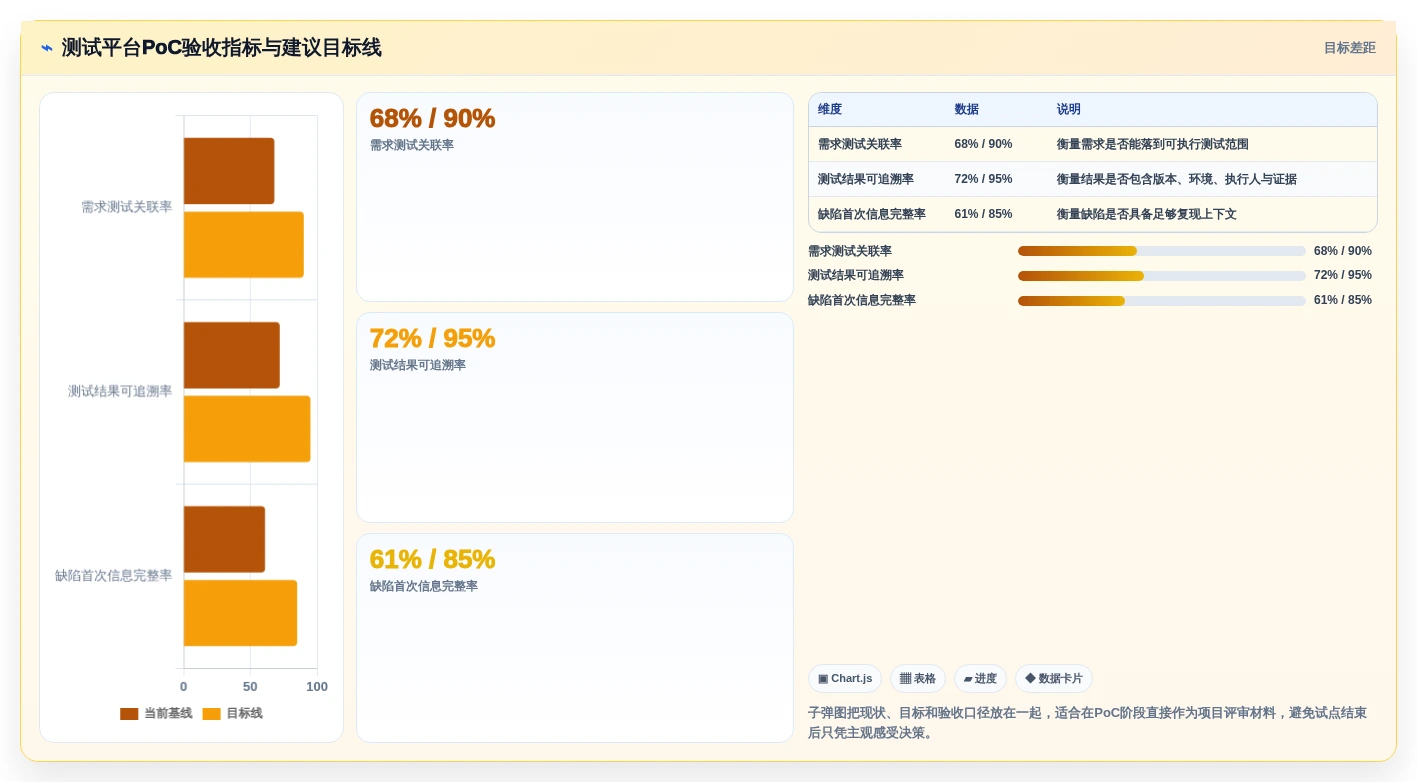
Task: Click the 72% / 95% progress value
Action: [1343, 275]
